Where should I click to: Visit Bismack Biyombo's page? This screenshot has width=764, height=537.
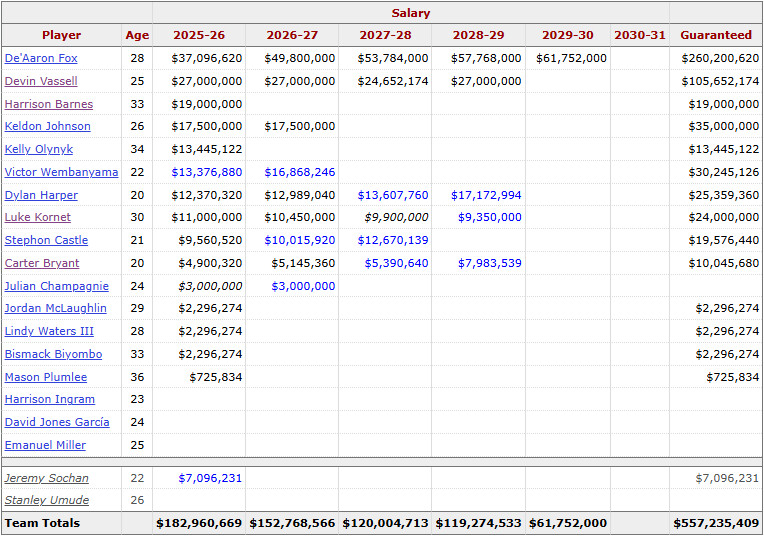[54, 354]
